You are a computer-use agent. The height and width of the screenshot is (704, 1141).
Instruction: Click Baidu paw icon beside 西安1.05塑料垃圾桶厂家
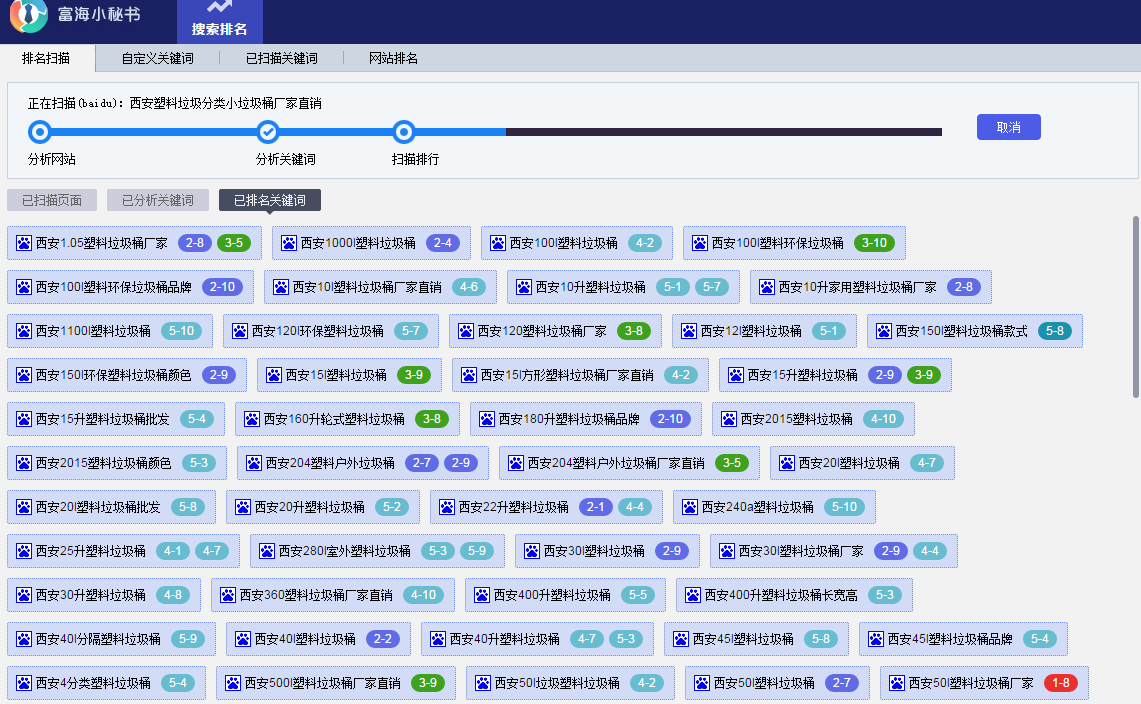coord(23,243)
